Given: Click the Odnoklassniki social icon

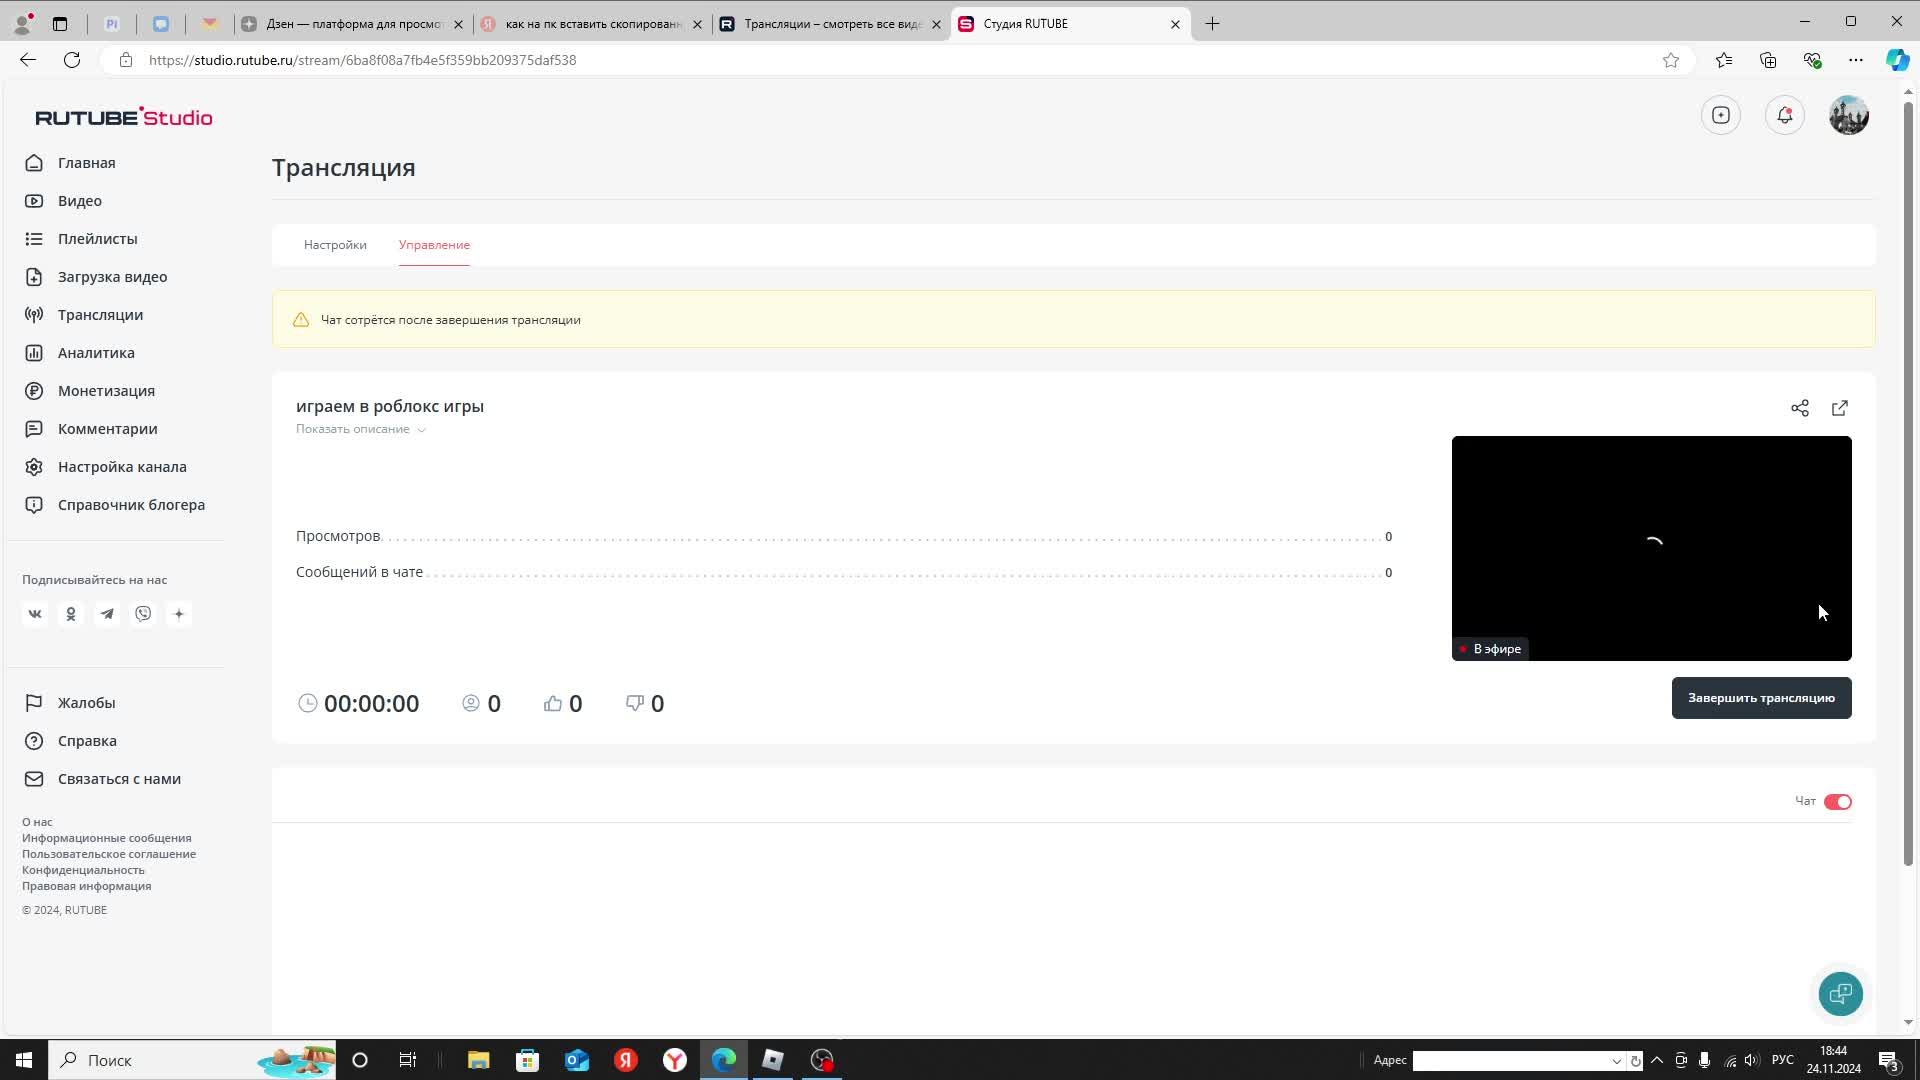Looking at the screenshot, I should [71, 614].
